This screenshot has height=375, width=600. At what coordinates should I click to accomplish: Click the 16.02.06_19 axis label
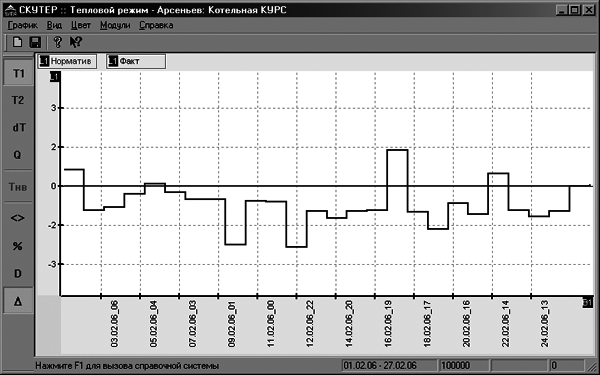(x=388, y=324)
